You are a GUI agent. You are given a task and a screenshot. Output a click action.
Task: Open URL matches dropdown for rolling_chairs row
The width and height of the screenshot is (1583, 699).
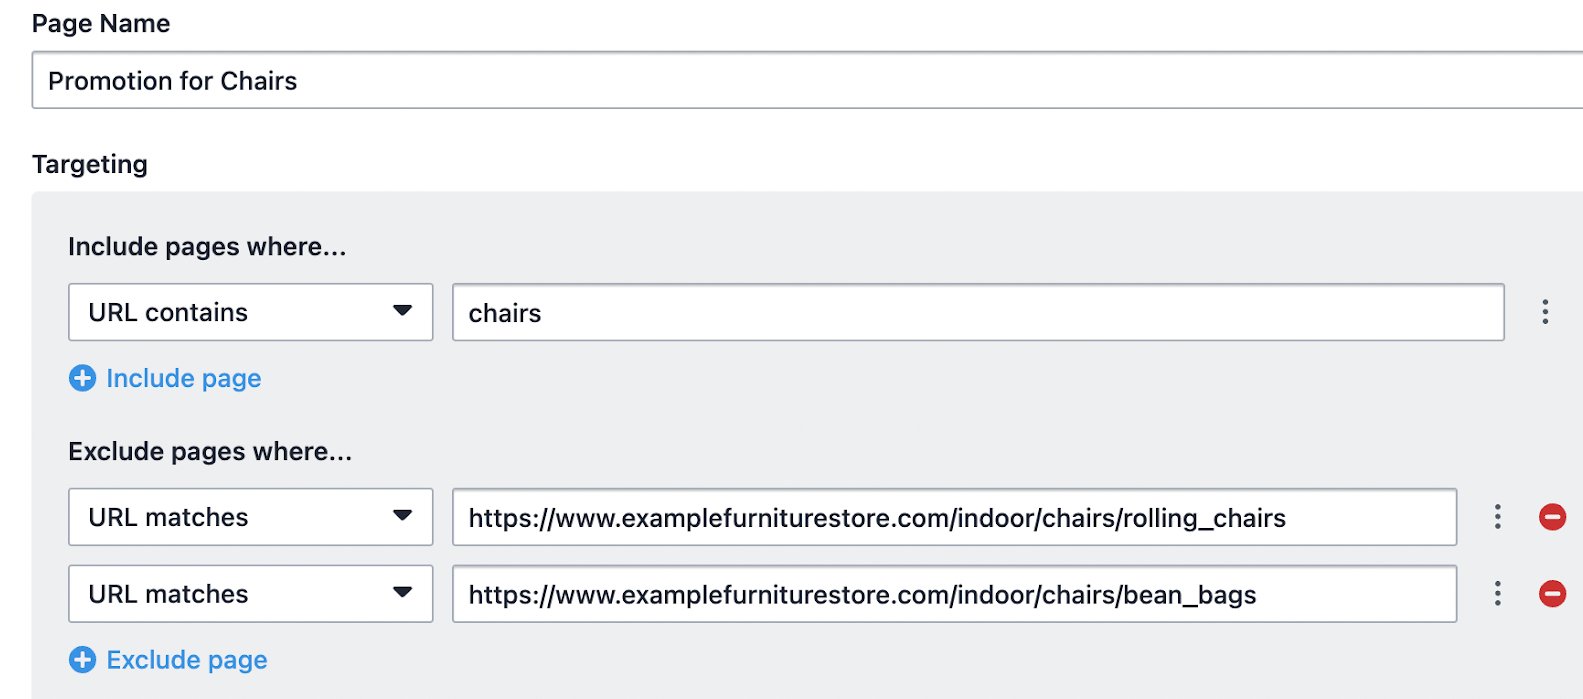coord(250,517)
